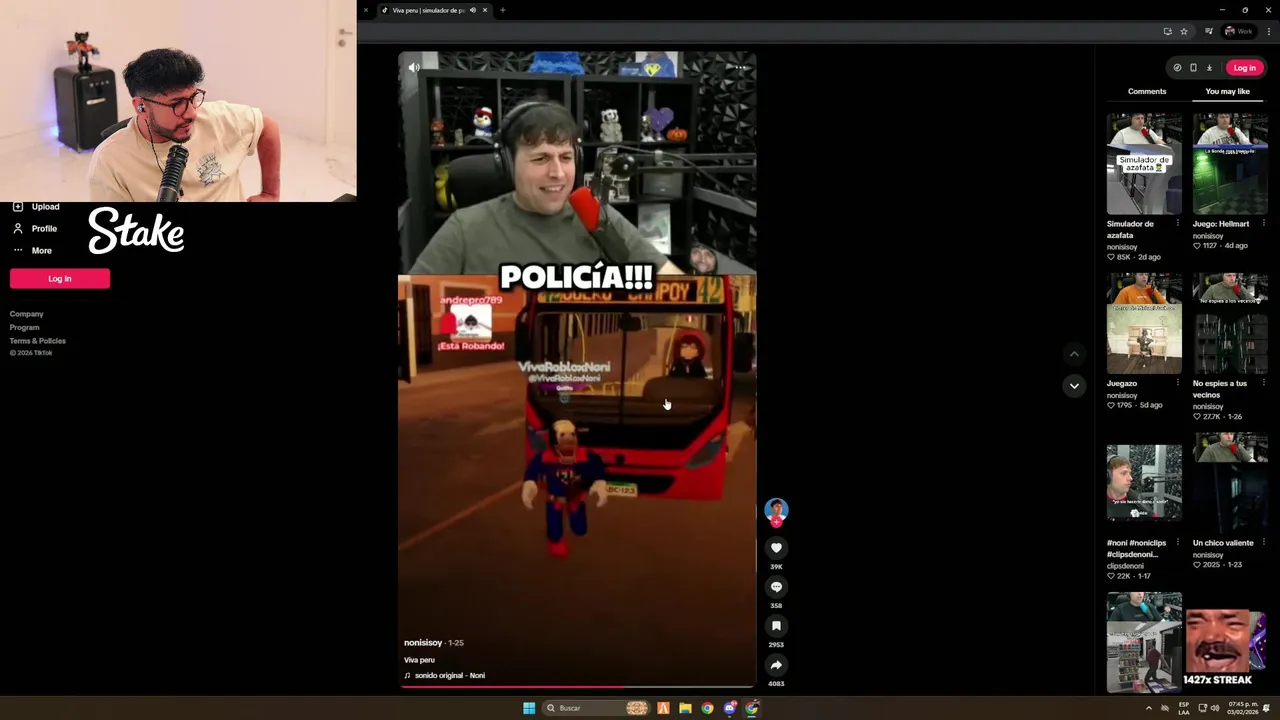This screenshot has width=1280, height=720.
Task: Click the Upload plus icon in sidebar
Action: click(x=17, y=206)
